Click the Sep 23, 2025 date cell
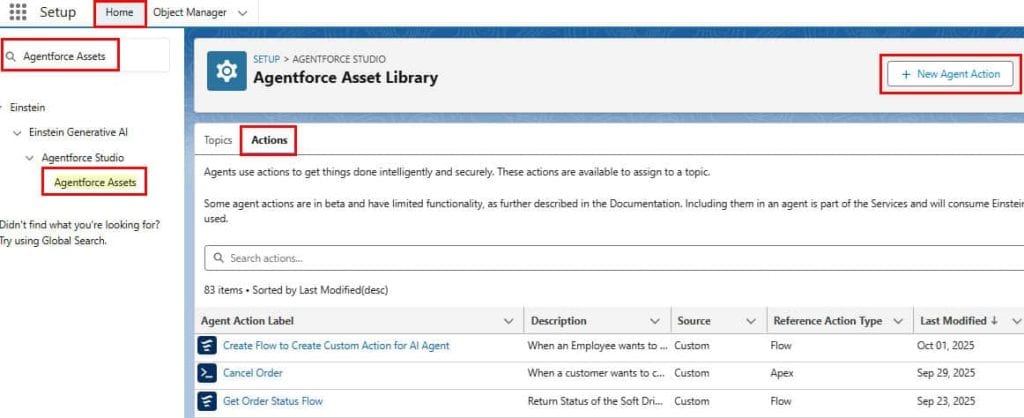This screenshot has height=418, width=1024. coord(946,400)
